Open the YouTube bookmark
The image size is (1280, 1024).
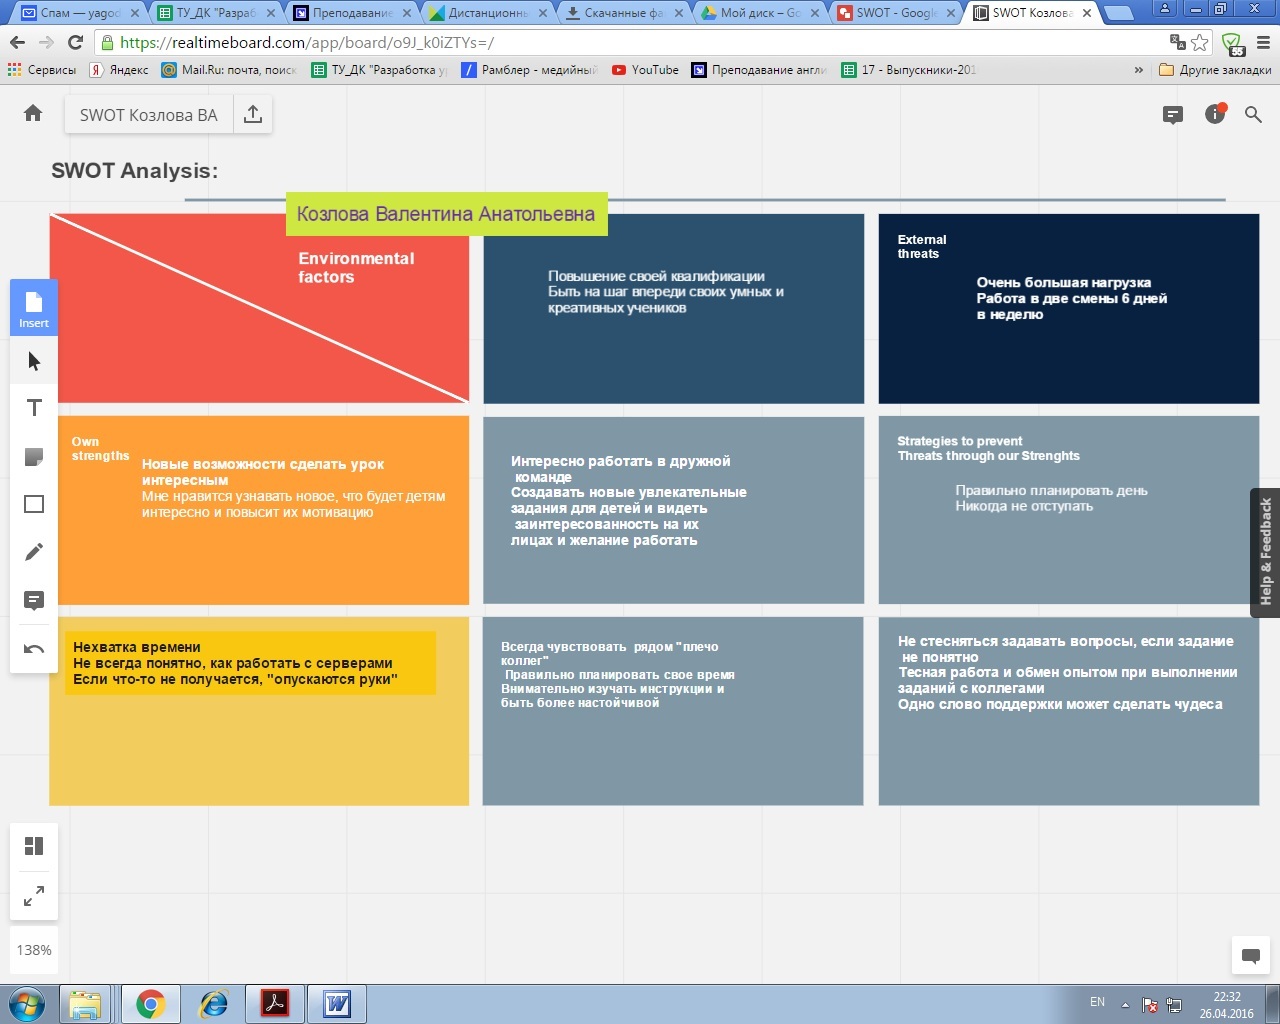click(x=645, y=70)
